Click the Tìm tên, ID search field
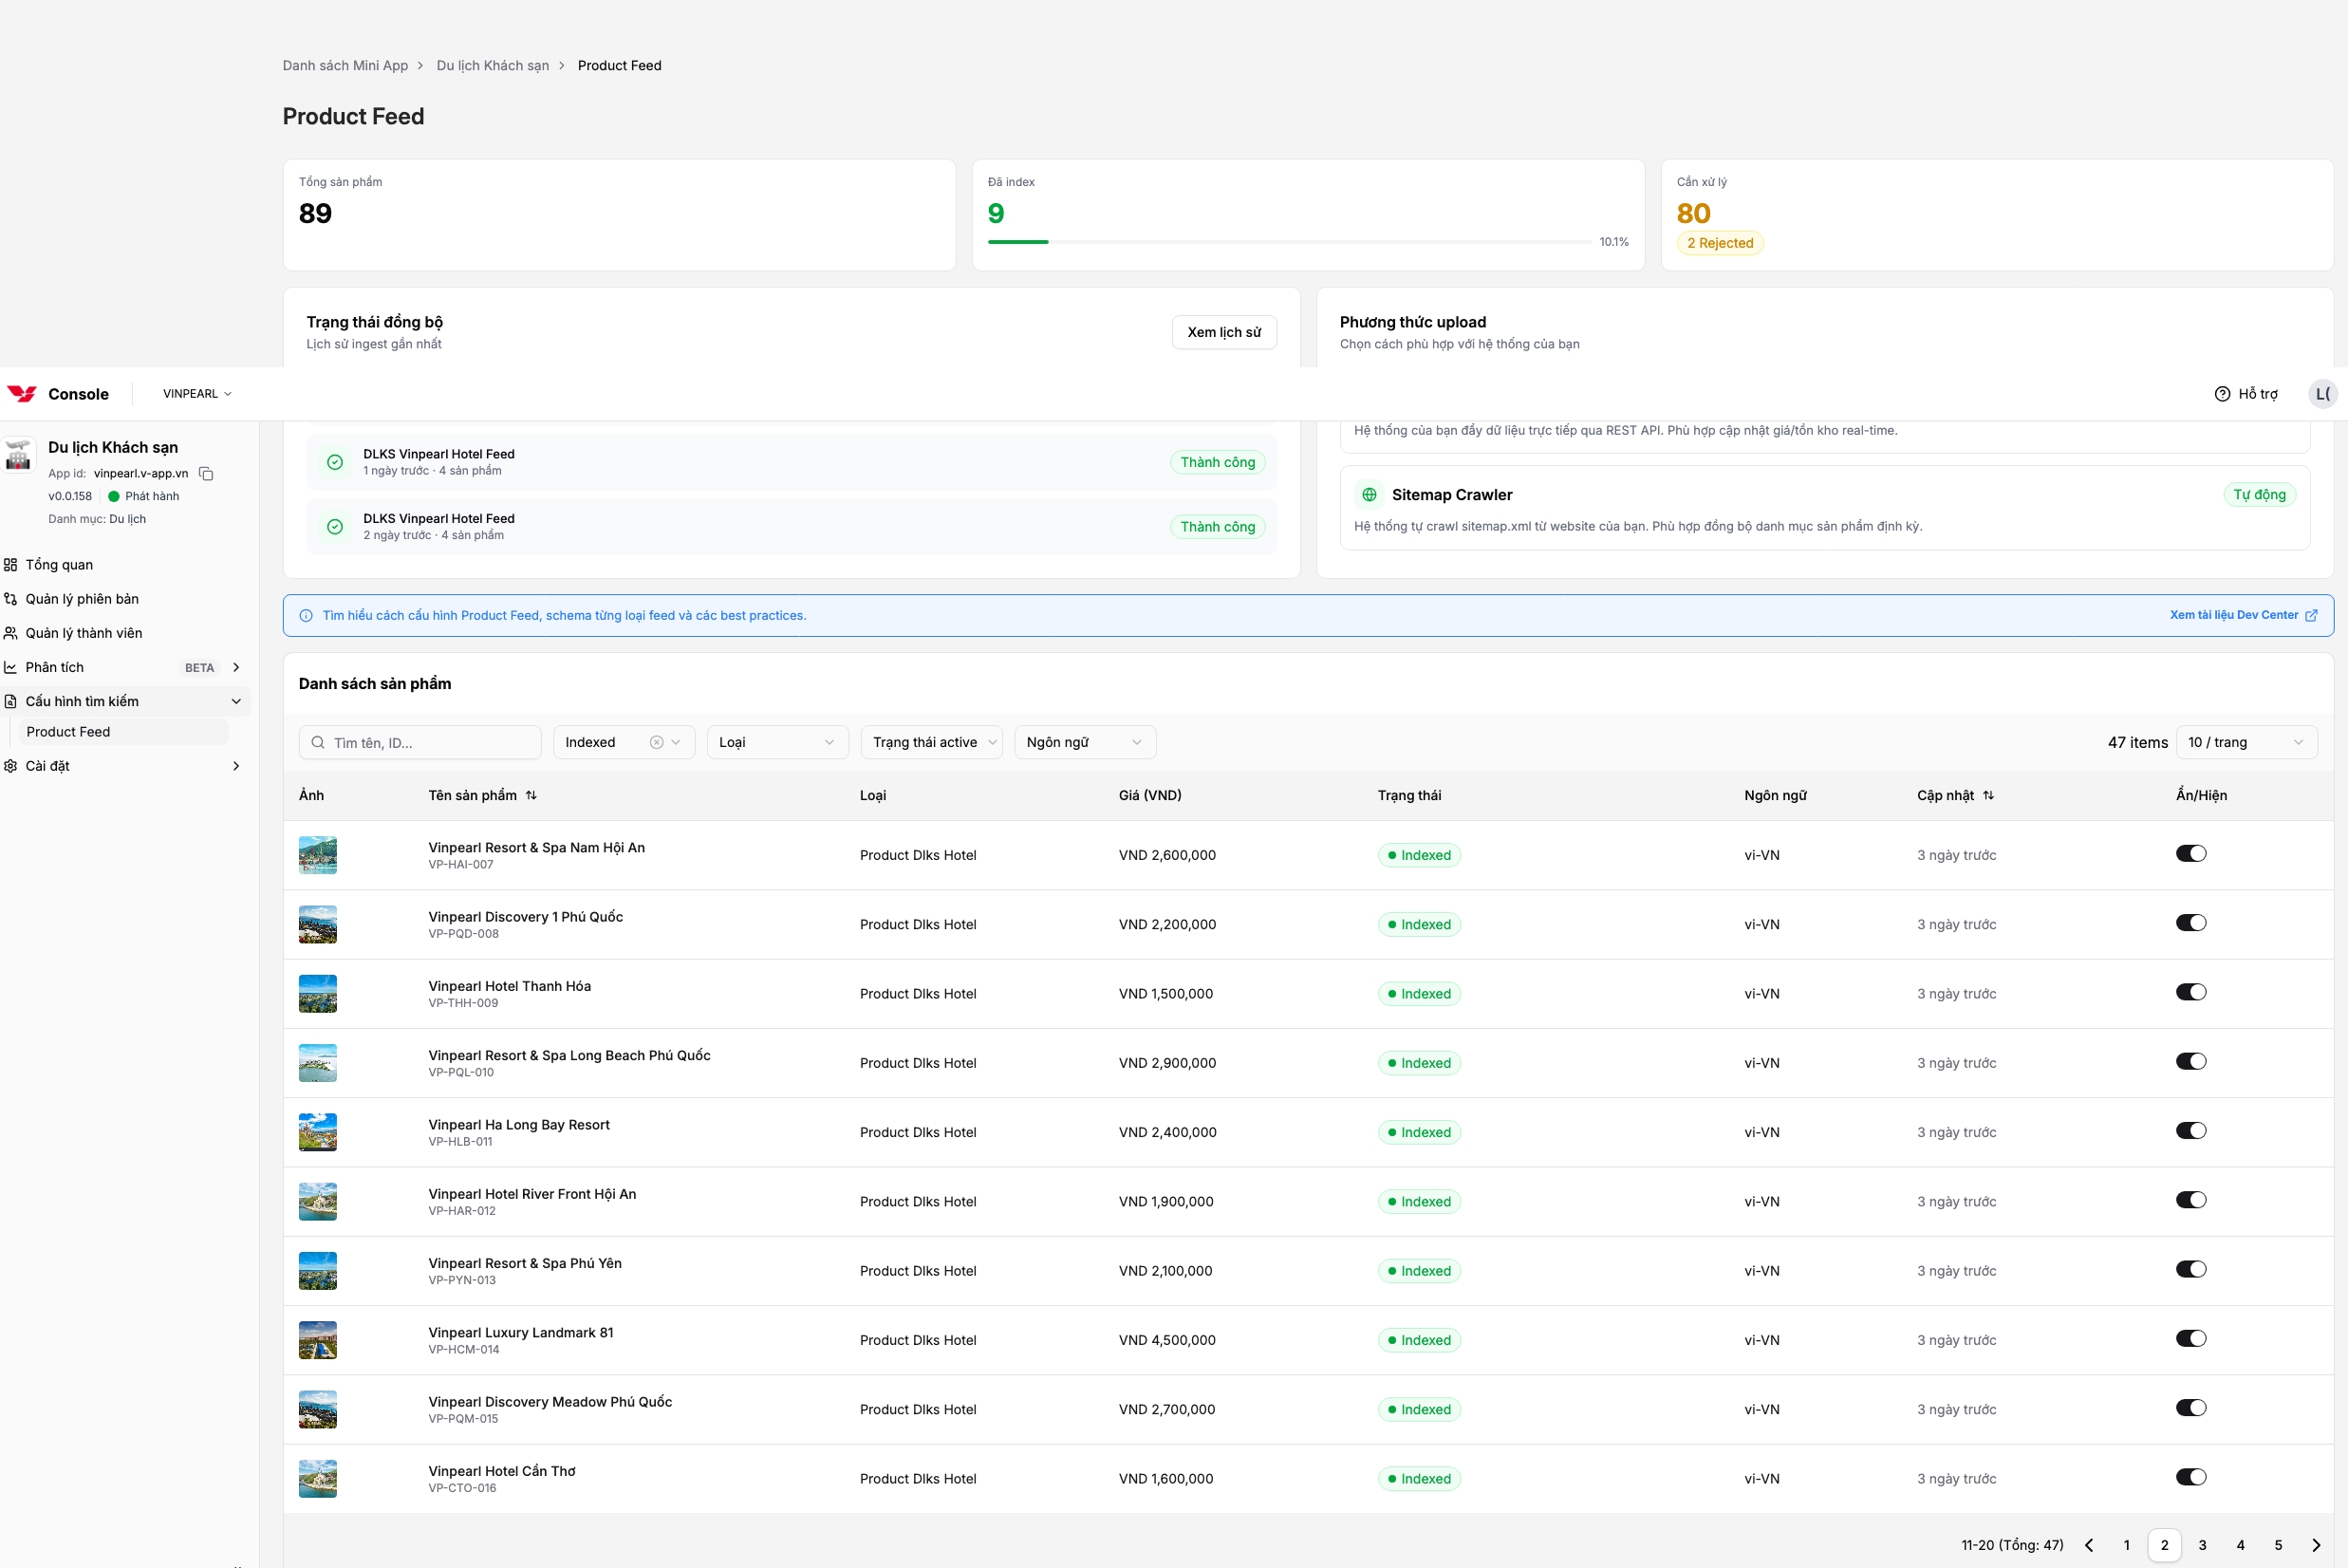Screen dimensions: 2348x1568 (x=420, y=742)
